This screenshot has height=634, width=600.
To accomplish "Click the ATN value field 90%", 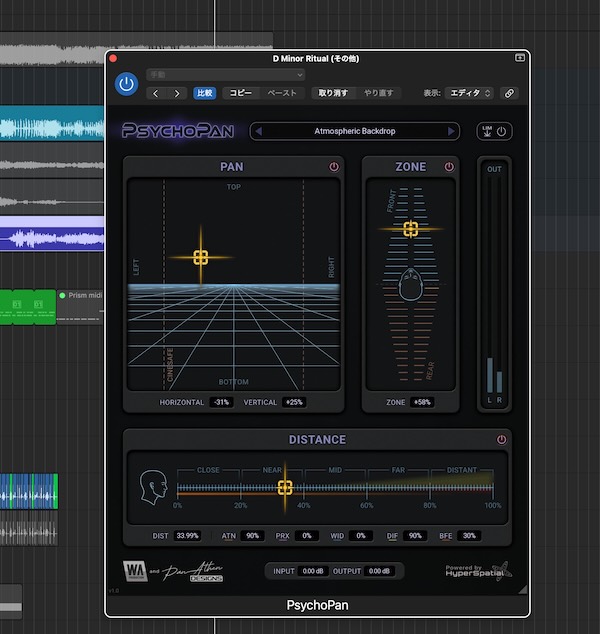I will click(252, 536).
